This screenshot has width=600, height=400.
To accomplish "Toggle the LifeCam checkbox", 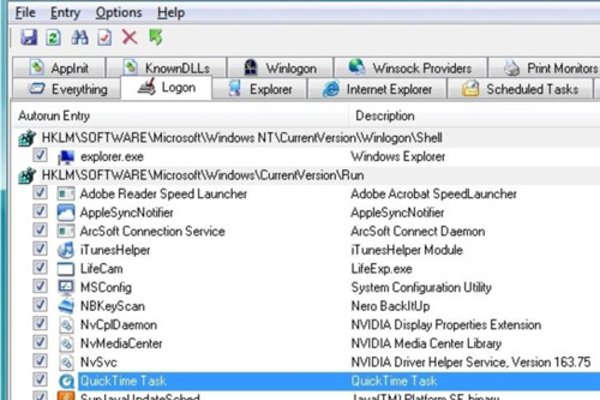I will (x=40, y=267).
